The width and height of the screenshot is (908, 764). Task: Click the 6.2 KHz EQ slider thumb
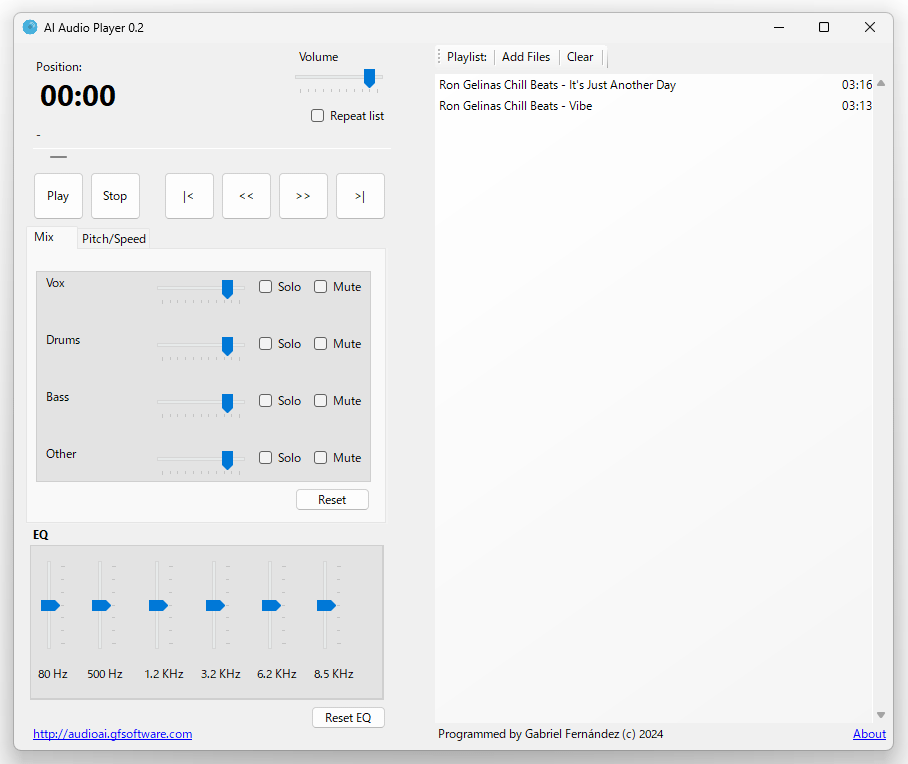click(x=271, y=605)
